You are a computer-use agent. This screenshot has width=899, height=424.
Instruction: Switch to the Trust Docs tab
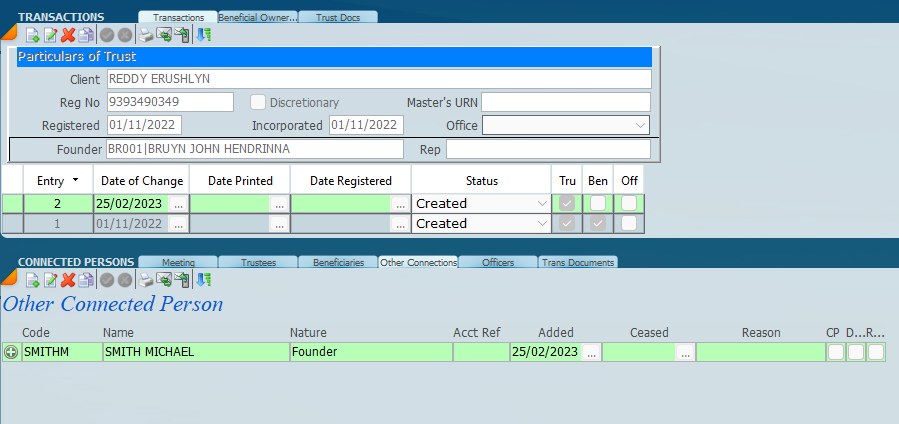click(339, 17)
